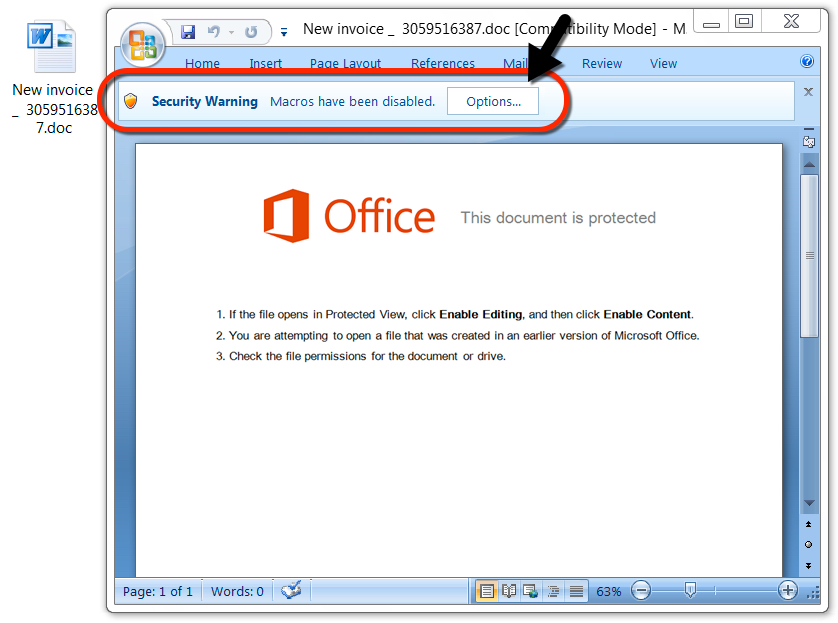Open Word Count from Words: 0
The image size is (838, 623).
[x=237, y=591]
